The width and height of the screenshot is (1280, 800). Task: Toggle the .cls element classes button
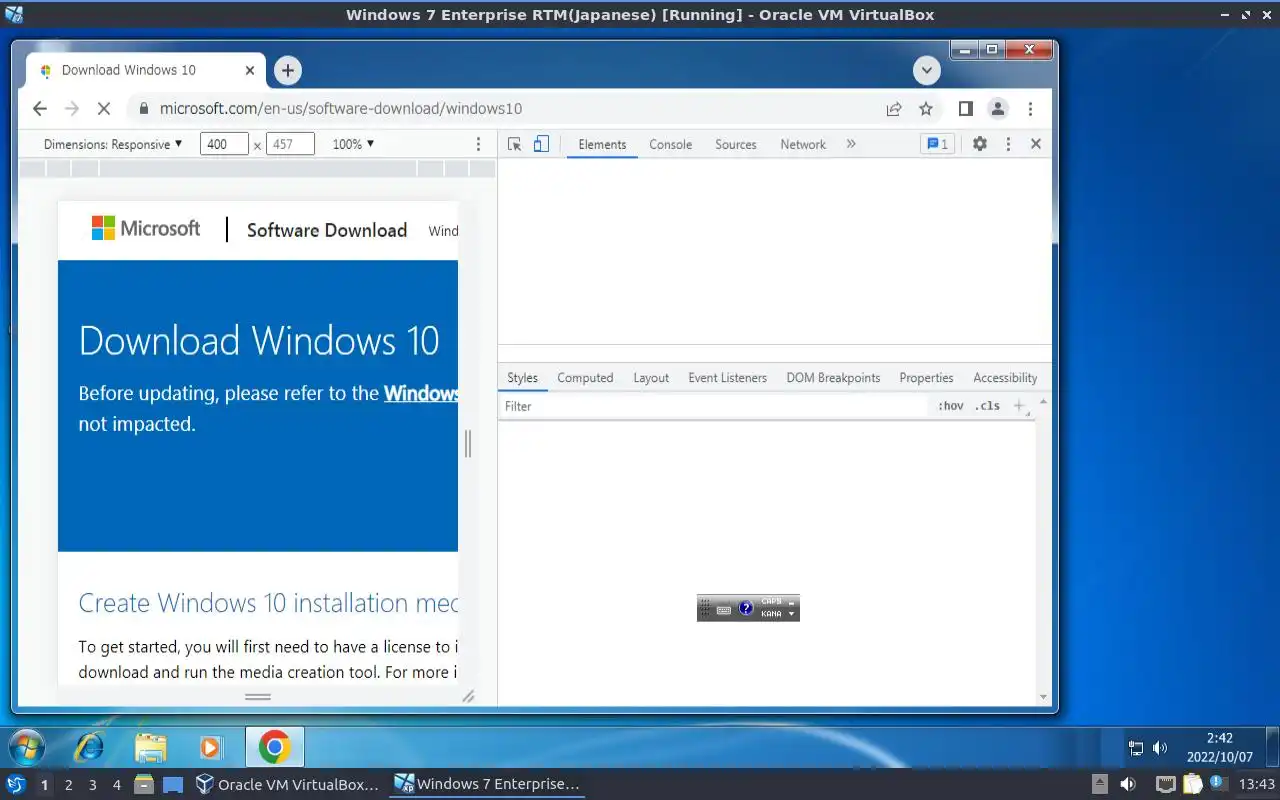click(988, 406)
